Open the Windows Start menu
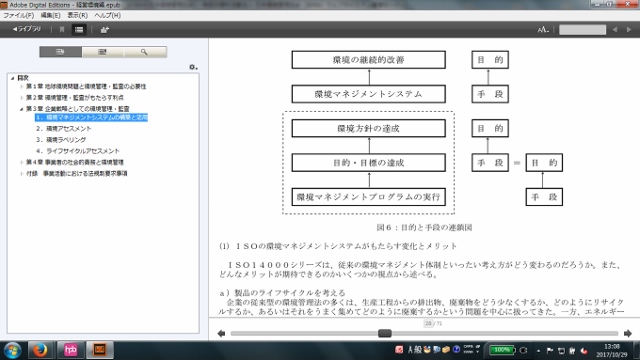This screenshot has width=640, height=360. click(13, 350)
